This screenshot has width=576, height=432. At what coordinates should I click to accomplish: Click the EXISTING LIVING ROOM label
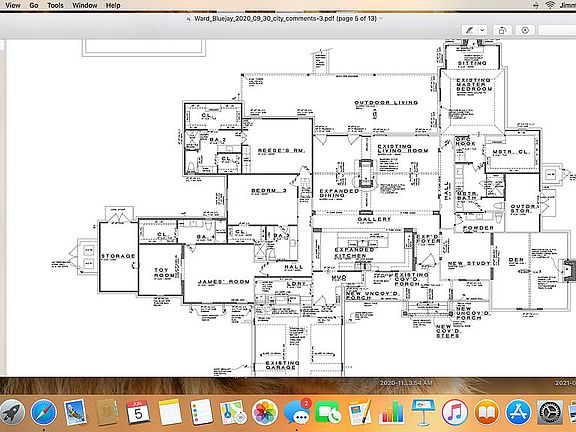(403, 148)
